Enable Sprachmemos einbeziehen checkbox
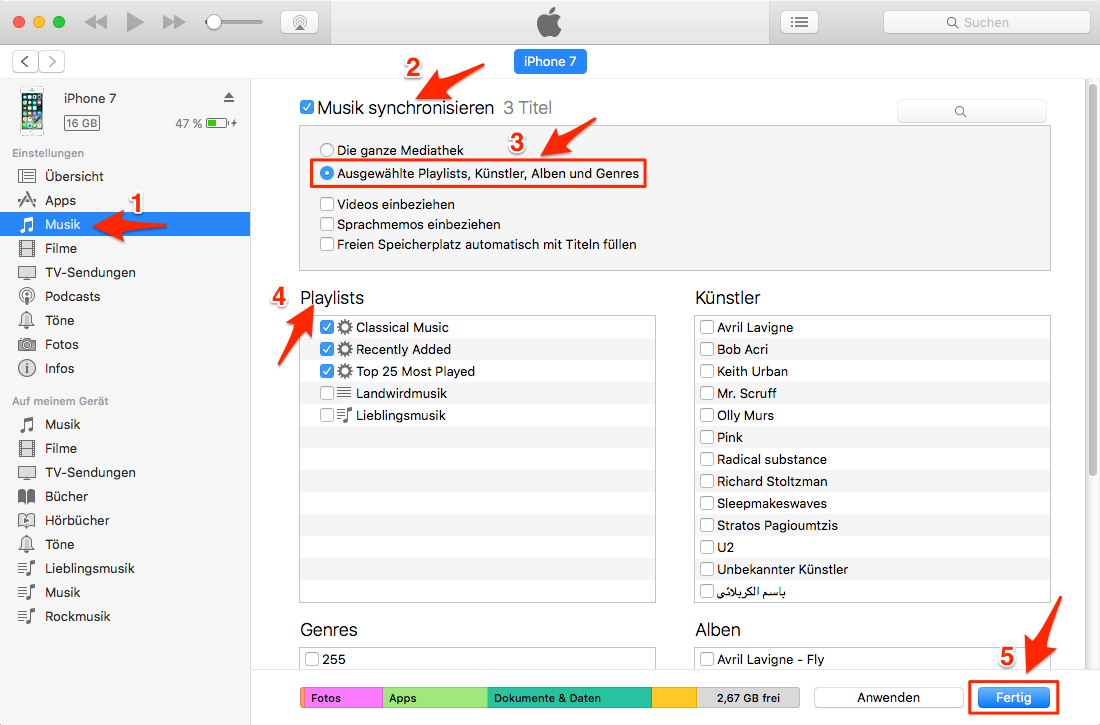The width and height of the screenshot is (1100, 725). point(326,224)
